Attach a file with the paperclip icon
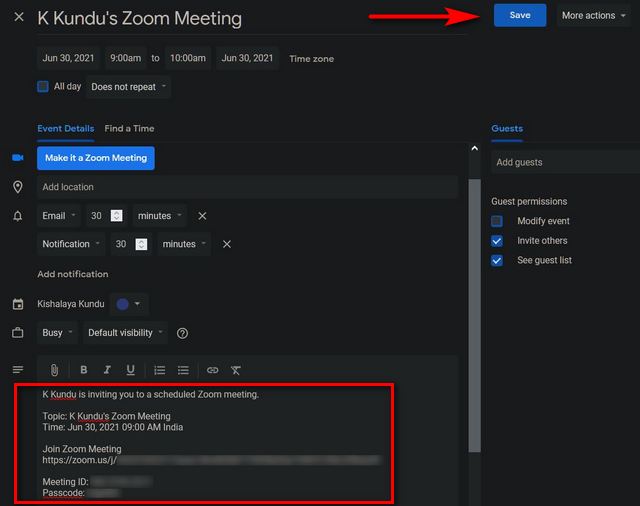 coord(54,370)
